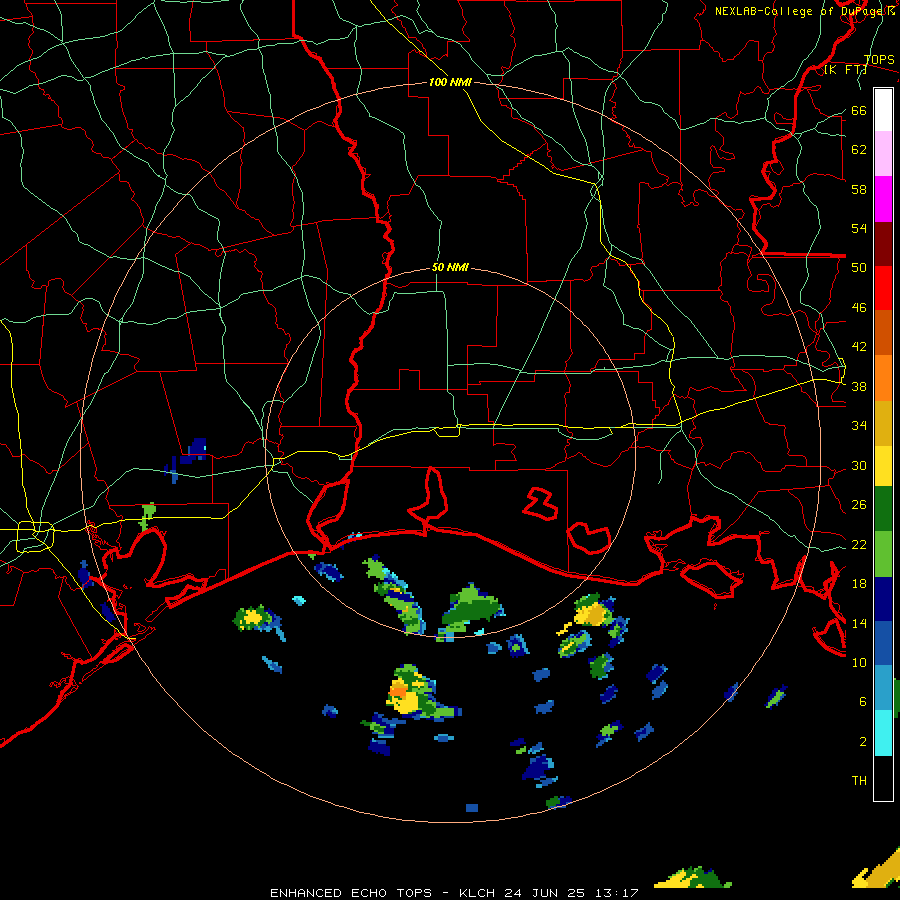
Task: Click the cyan band near the legend bottom
Action: [883, 733]
